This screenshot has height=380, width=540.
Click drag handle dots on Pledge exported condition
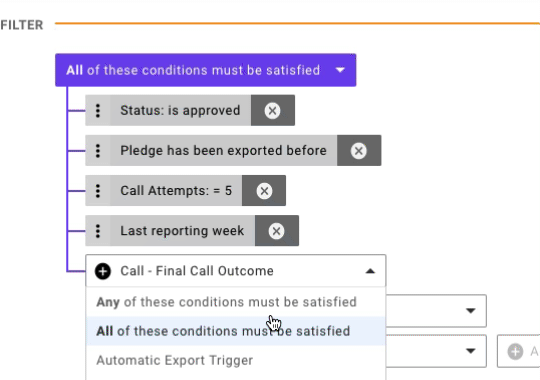pos(98,151)
